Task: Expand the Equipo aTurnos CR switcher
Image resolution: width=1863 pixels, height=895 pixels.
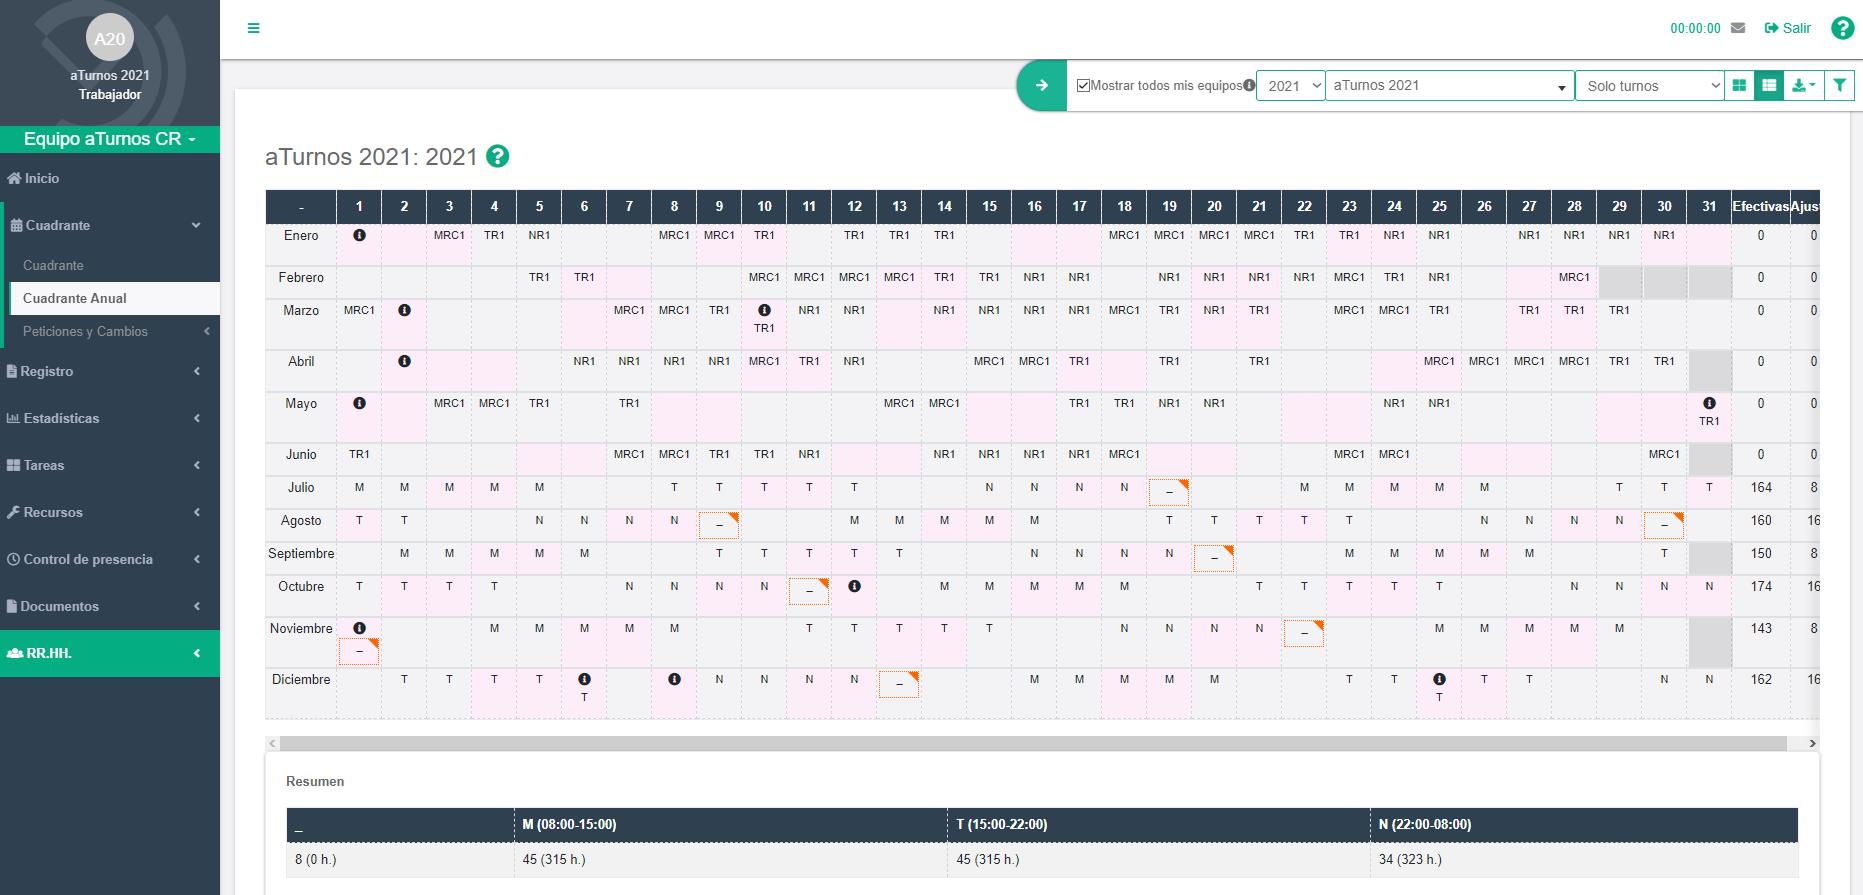Action: (x=110, y=139)
